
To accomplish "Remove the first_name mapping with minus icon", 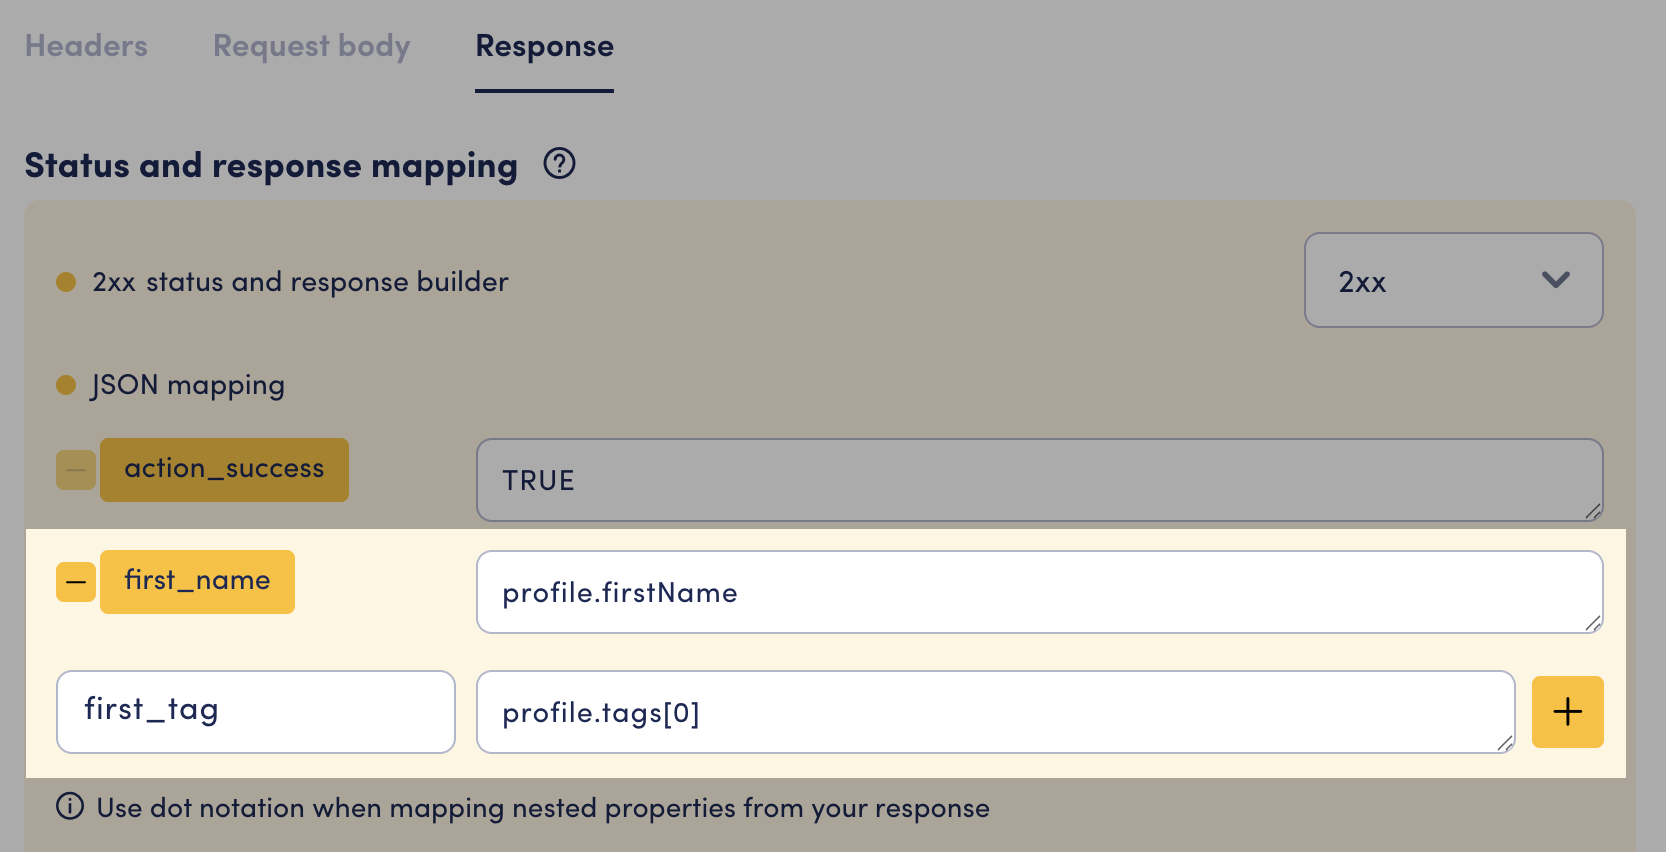I will 76,582.
